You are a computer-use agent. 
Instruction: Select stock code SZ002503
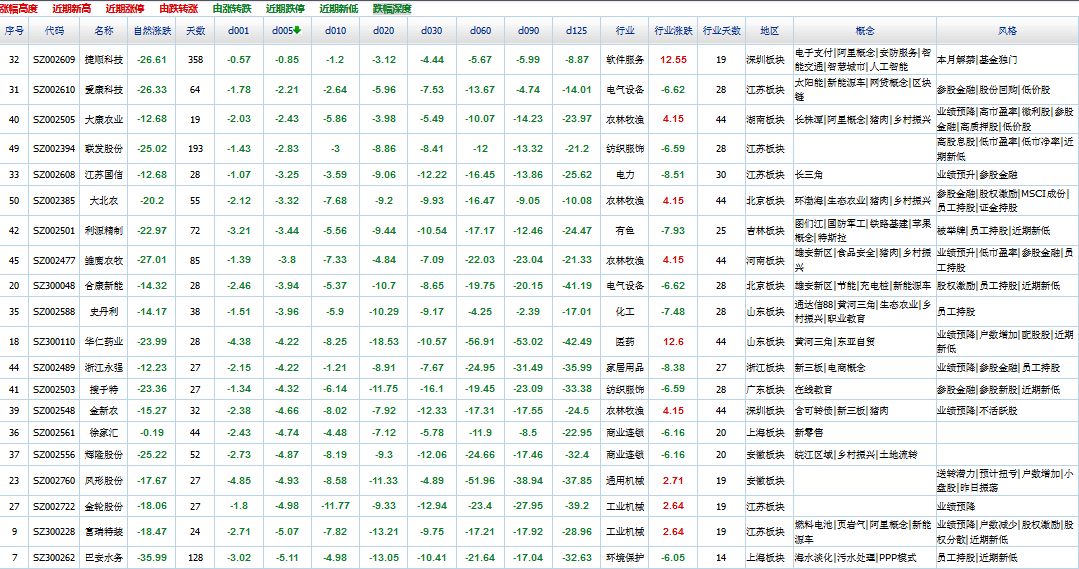[54, 389]
